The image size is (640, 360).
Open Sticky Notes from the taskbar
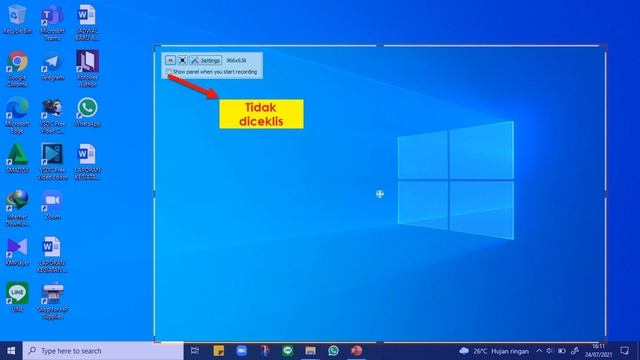219,351
